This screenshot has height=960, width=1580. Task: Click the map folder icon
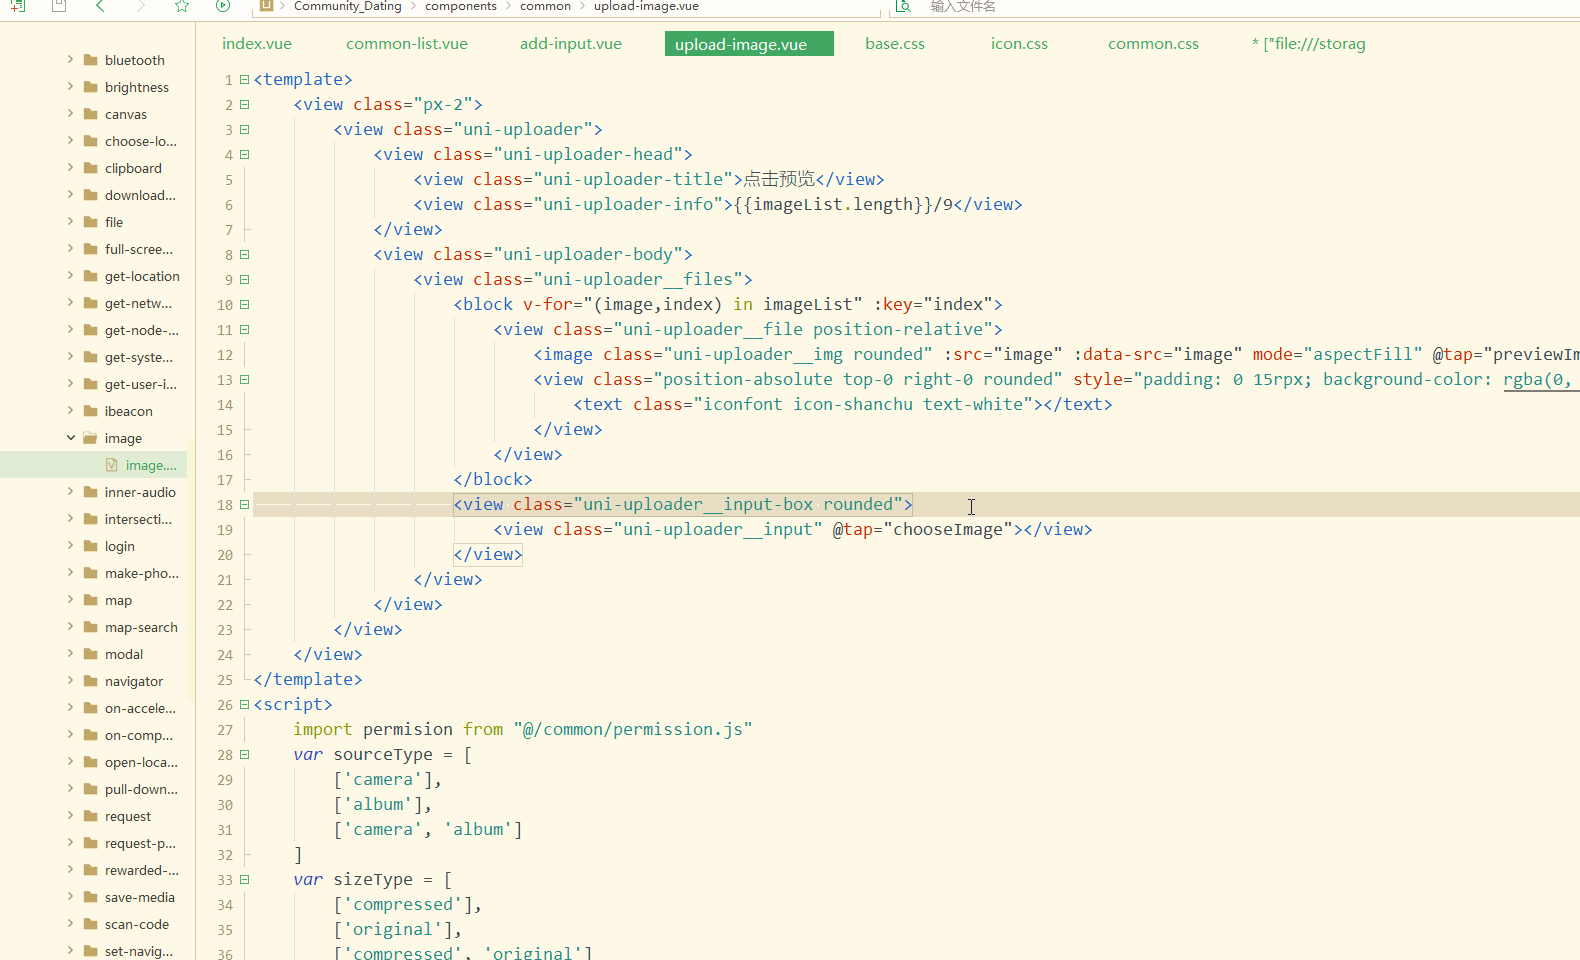91,600
